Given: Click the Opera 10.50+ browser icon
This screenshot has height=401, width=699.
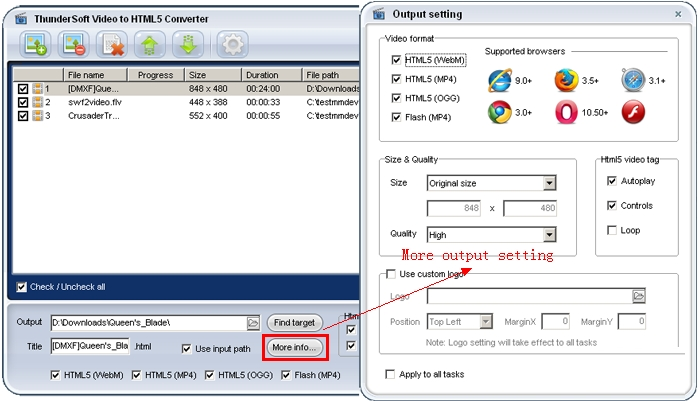Looking at the screenshot, I should (x=566, y=112).
